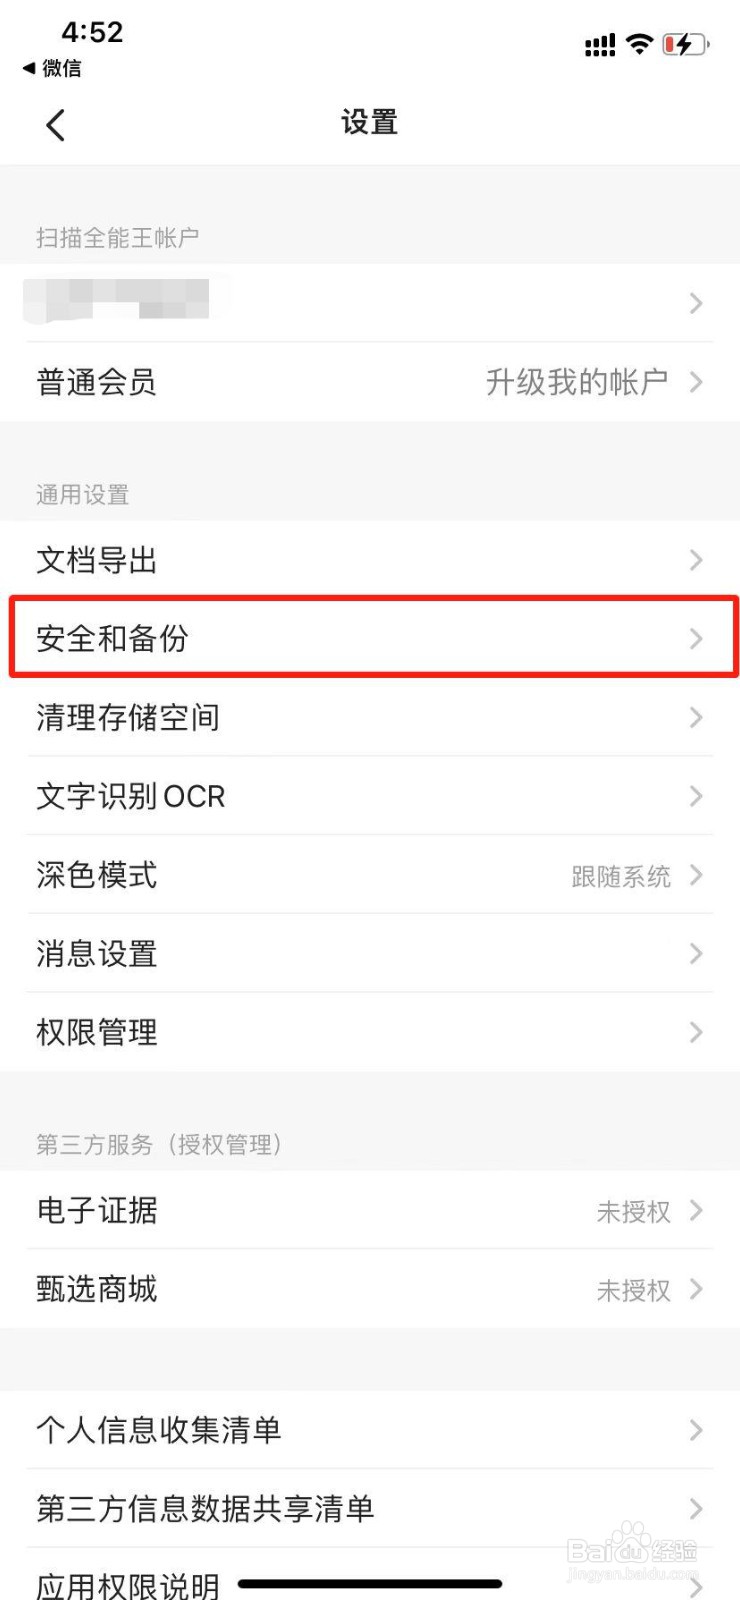
Task: Tap 未授权 status for 电子证据
Action: pyautogui.click(x=633, y=1212)
